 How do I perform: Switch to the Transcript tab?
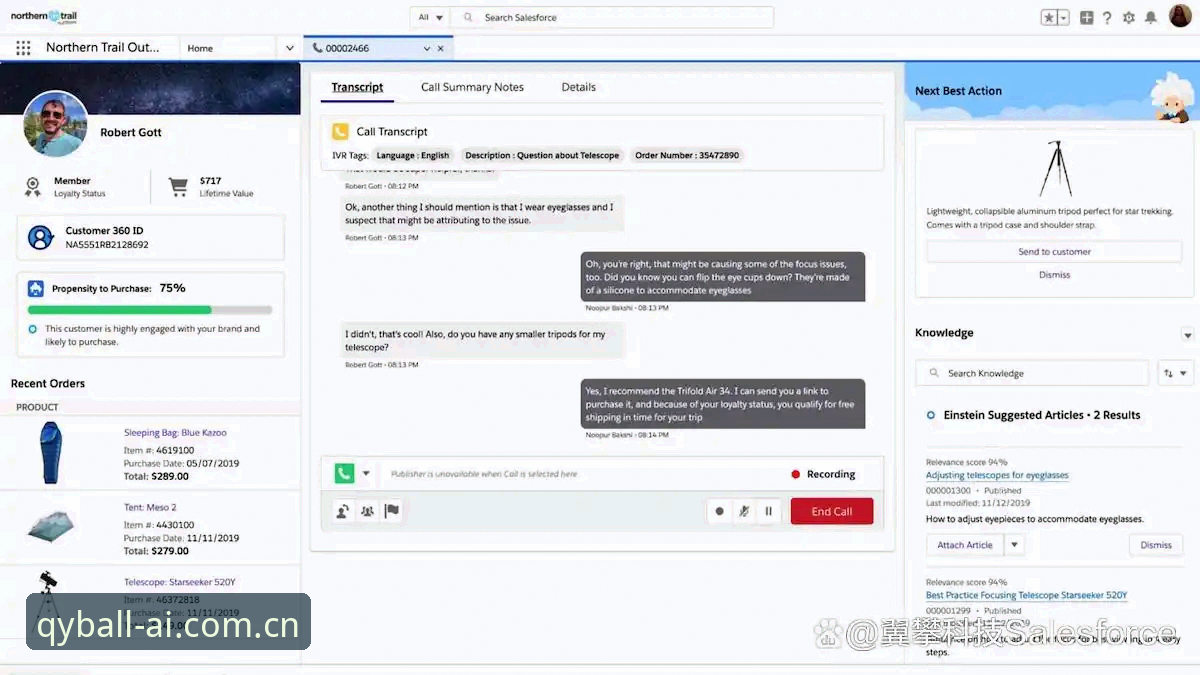[357, 87]
